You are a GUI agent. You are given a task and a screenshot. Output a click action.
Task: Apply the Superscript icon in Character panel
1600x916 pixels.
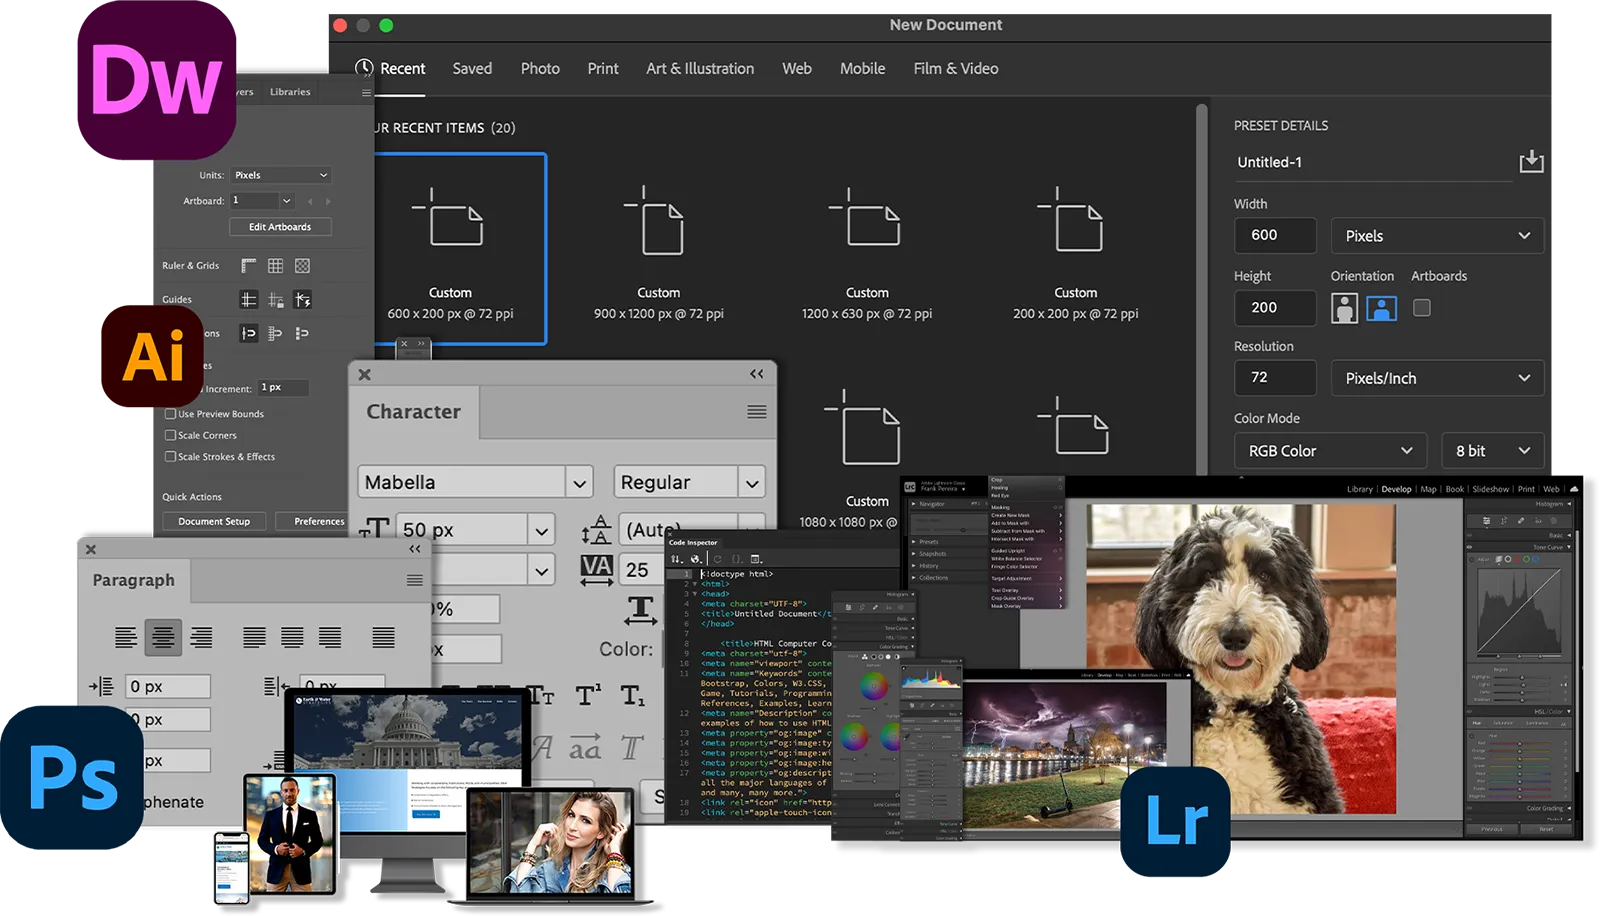click(x=589, y=695)
